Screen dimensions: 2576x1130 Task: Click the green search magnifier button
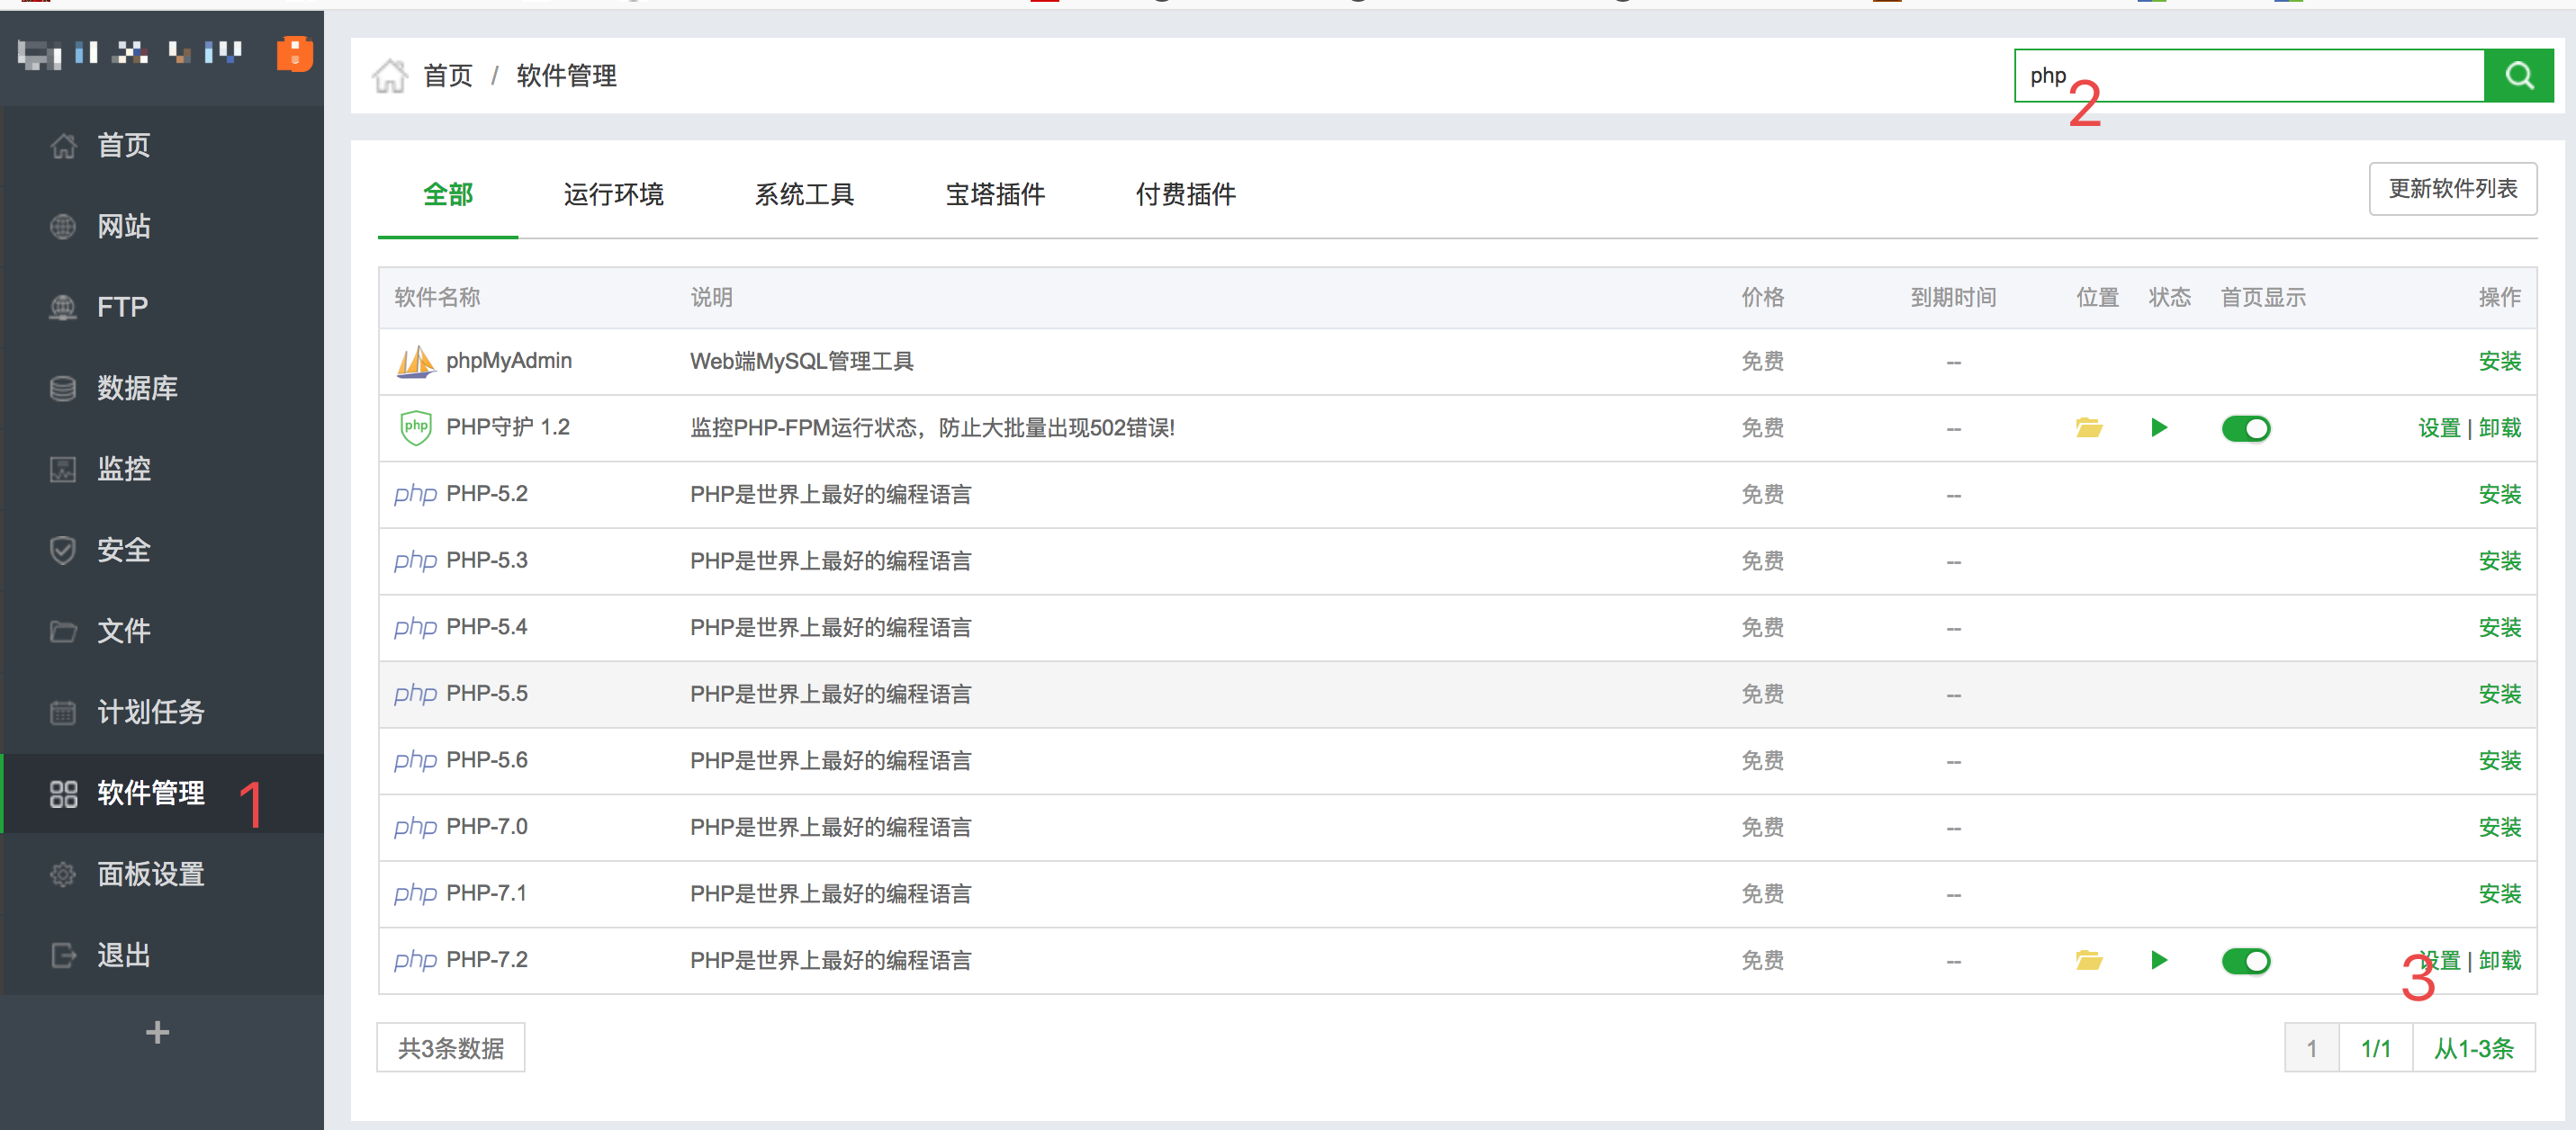tap(2518, 76)
